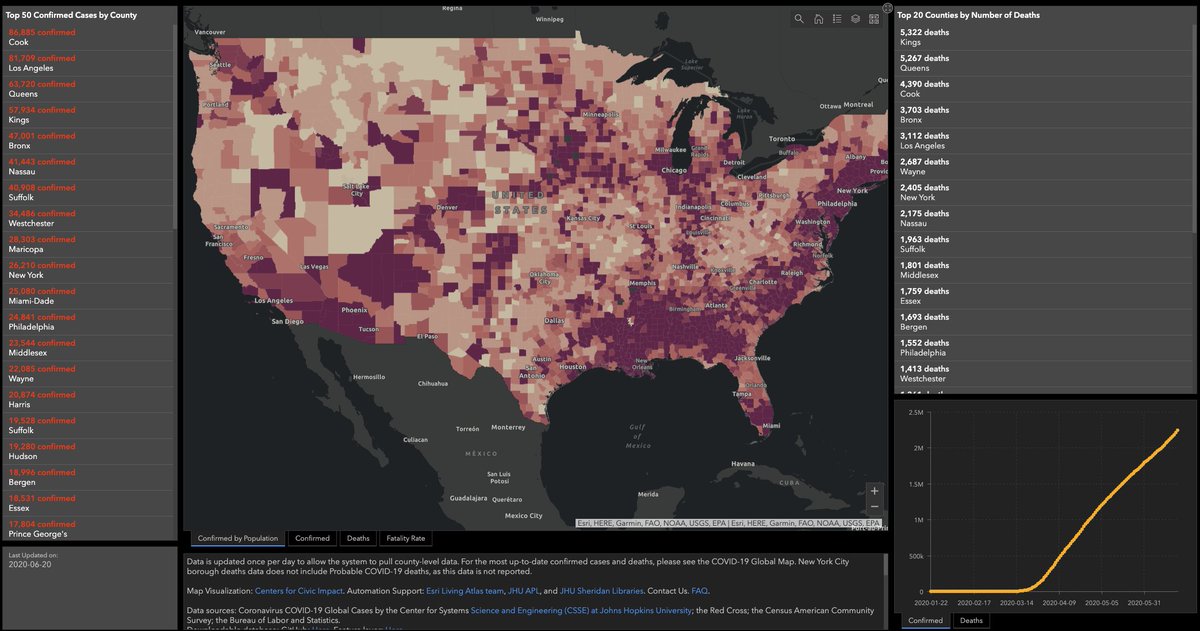Screen dimensions: 1200x631
Task: Show the Deaths chart tab
Action: tap(971, 621)
